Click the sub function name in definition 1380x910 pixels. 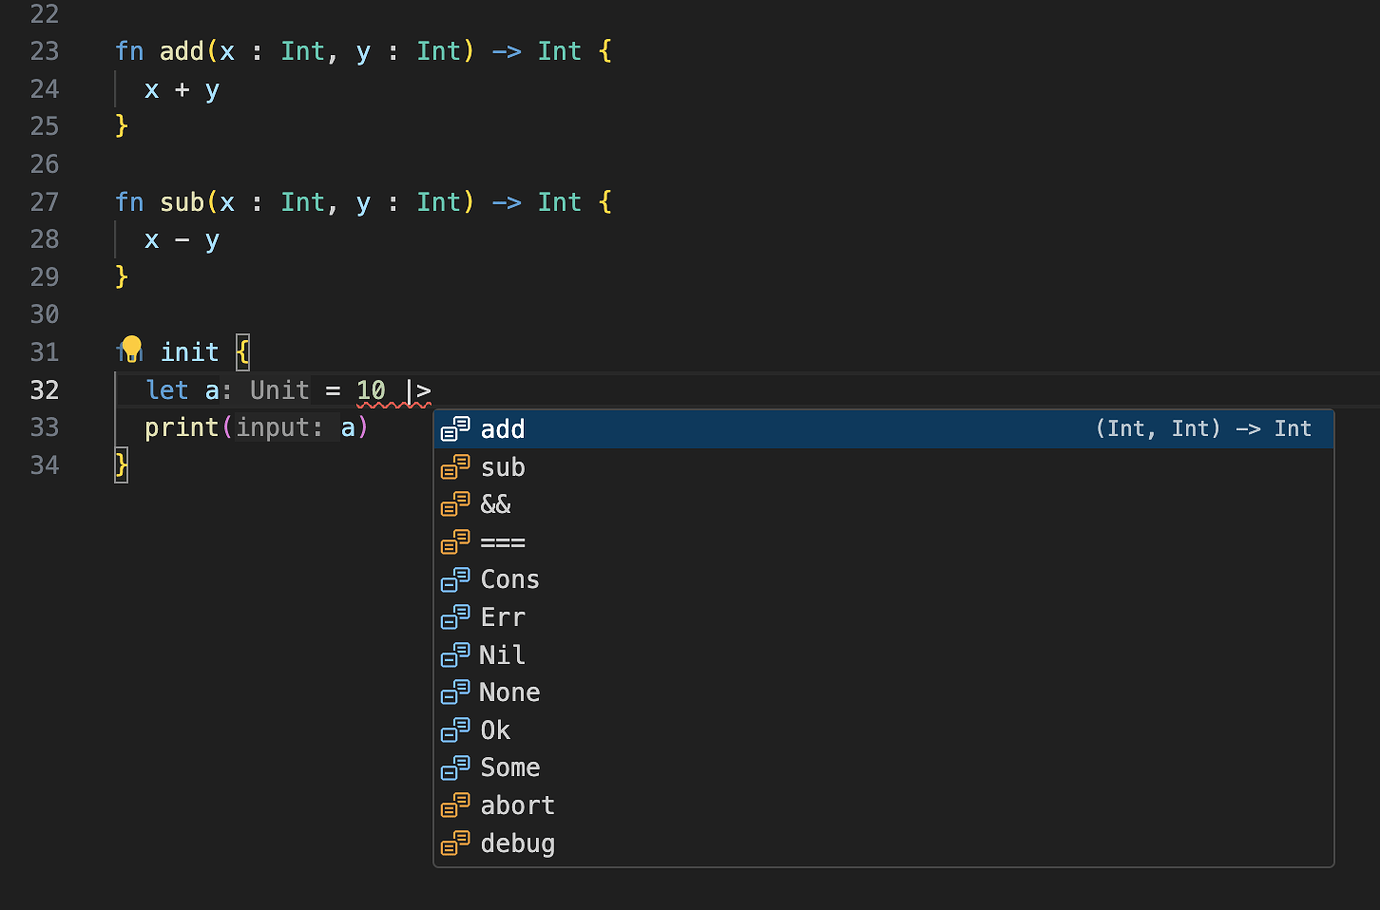pyautogui.click(x=182, y=202)
